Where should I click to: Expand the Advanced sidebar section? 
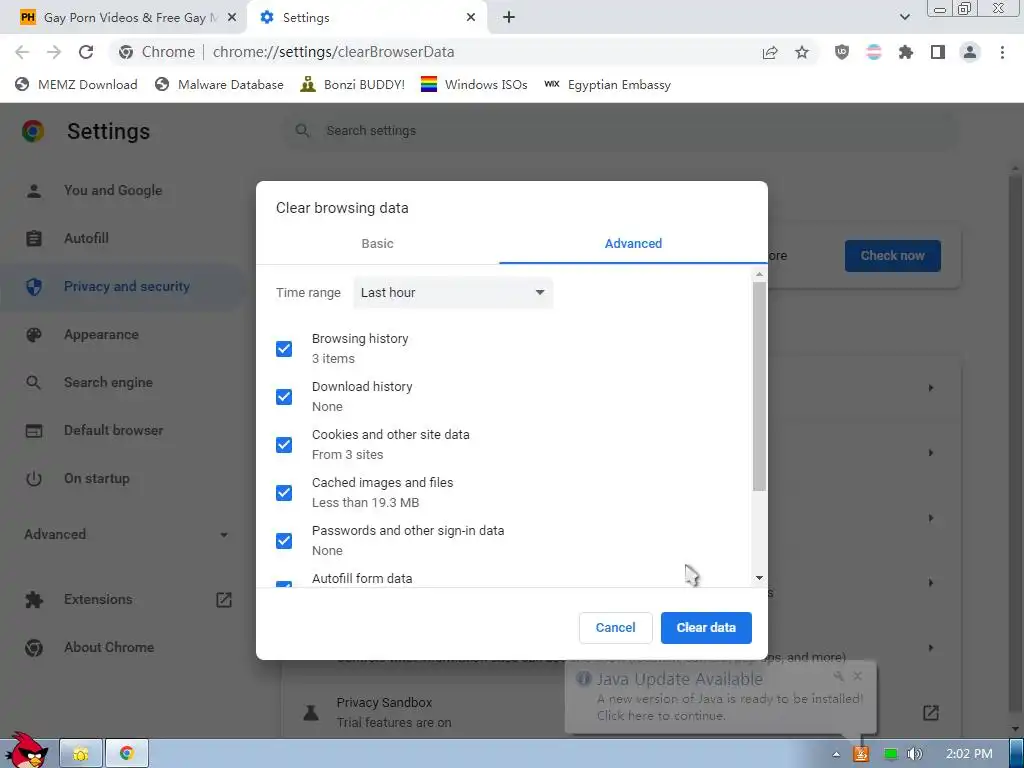127,535
